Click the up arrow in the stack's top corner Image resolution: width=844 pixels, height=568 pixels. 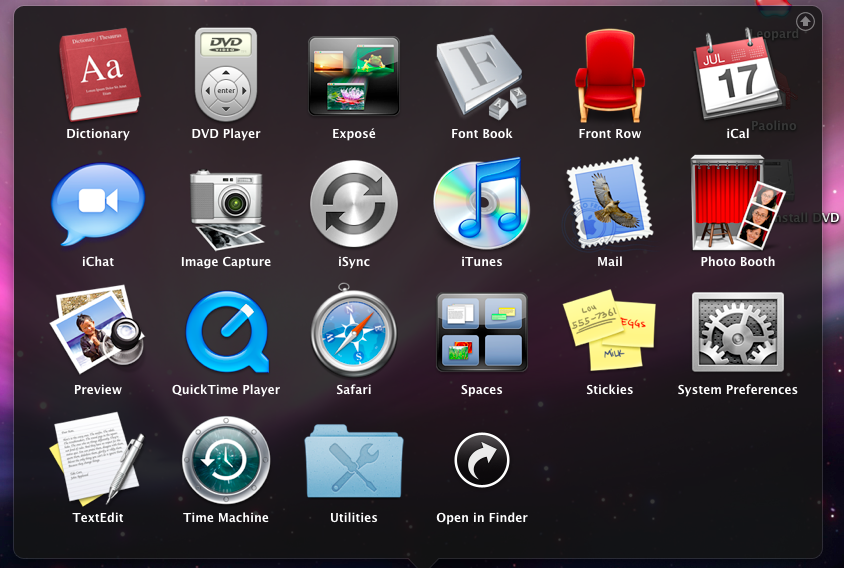(805, 22)
